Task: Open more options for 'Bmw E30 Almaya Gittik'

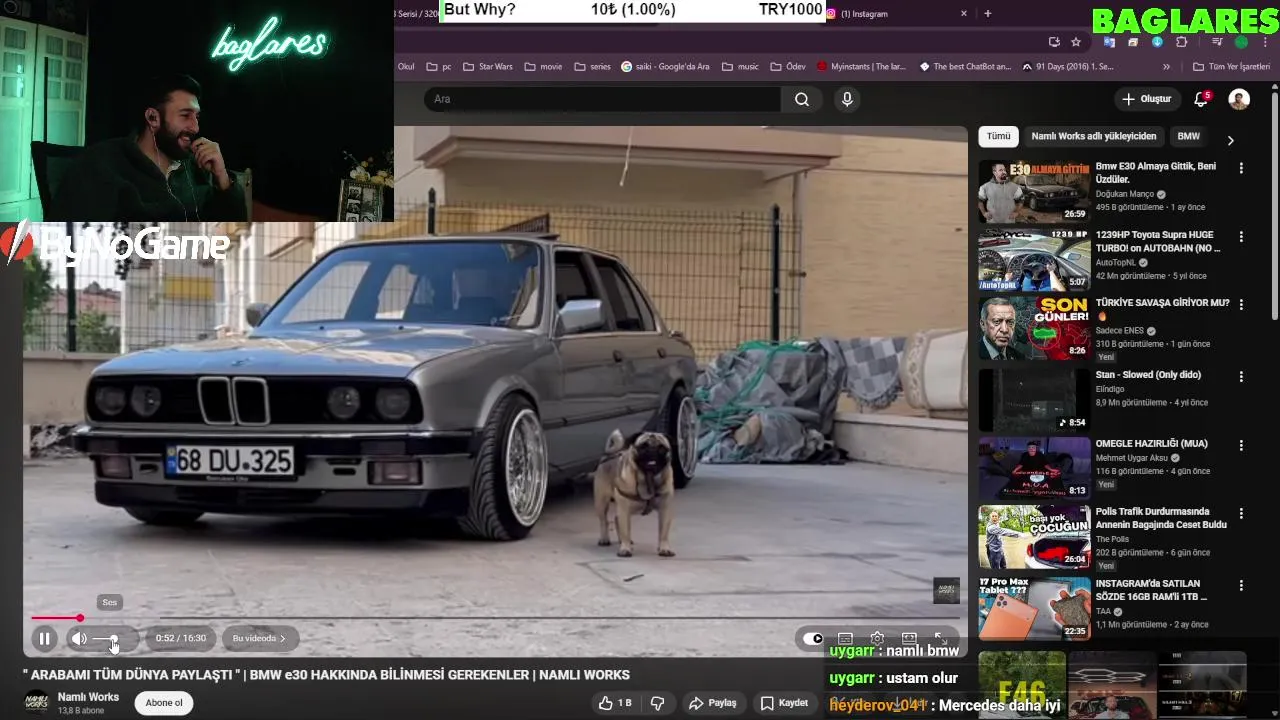Action: (x=1241, y=169)
